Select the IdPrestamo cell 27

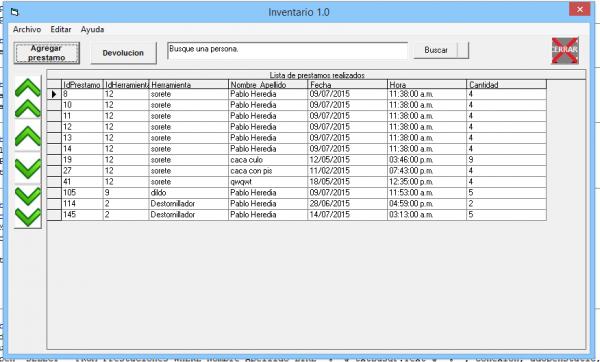pyautogui.click(x=82, y=171)
